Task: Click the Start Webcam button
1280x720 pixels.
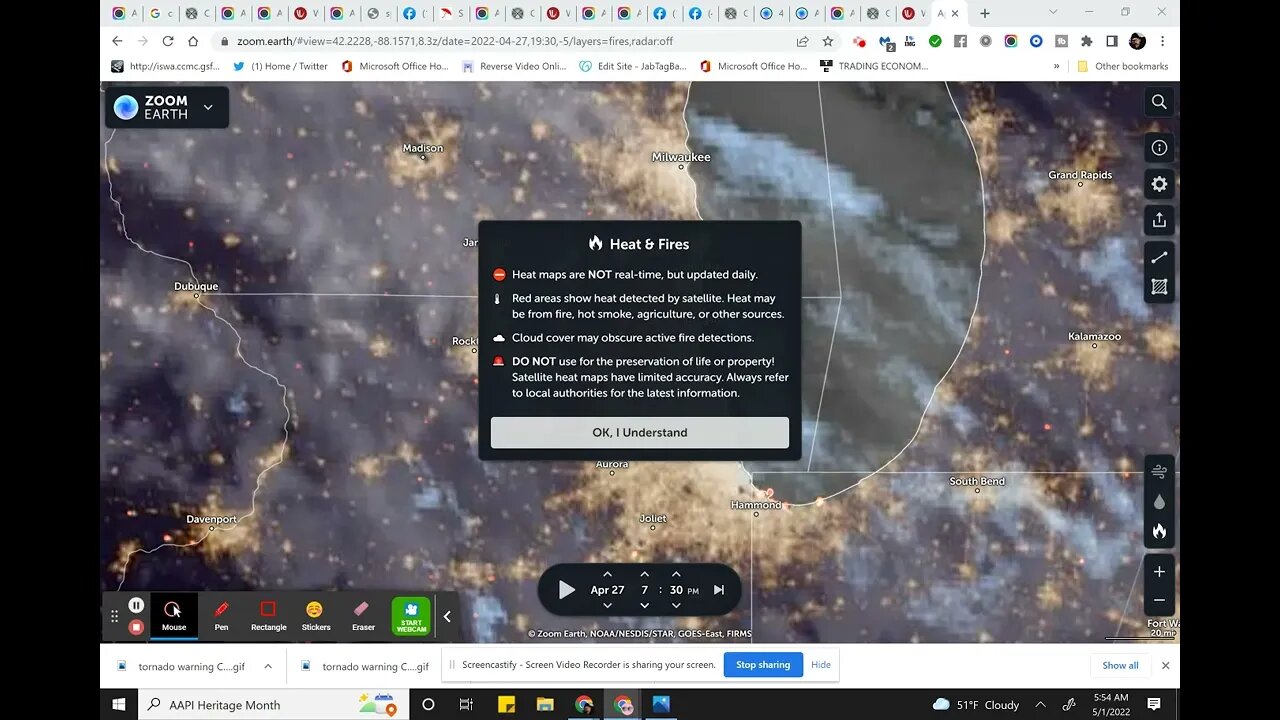Action: tap(411, 616)
